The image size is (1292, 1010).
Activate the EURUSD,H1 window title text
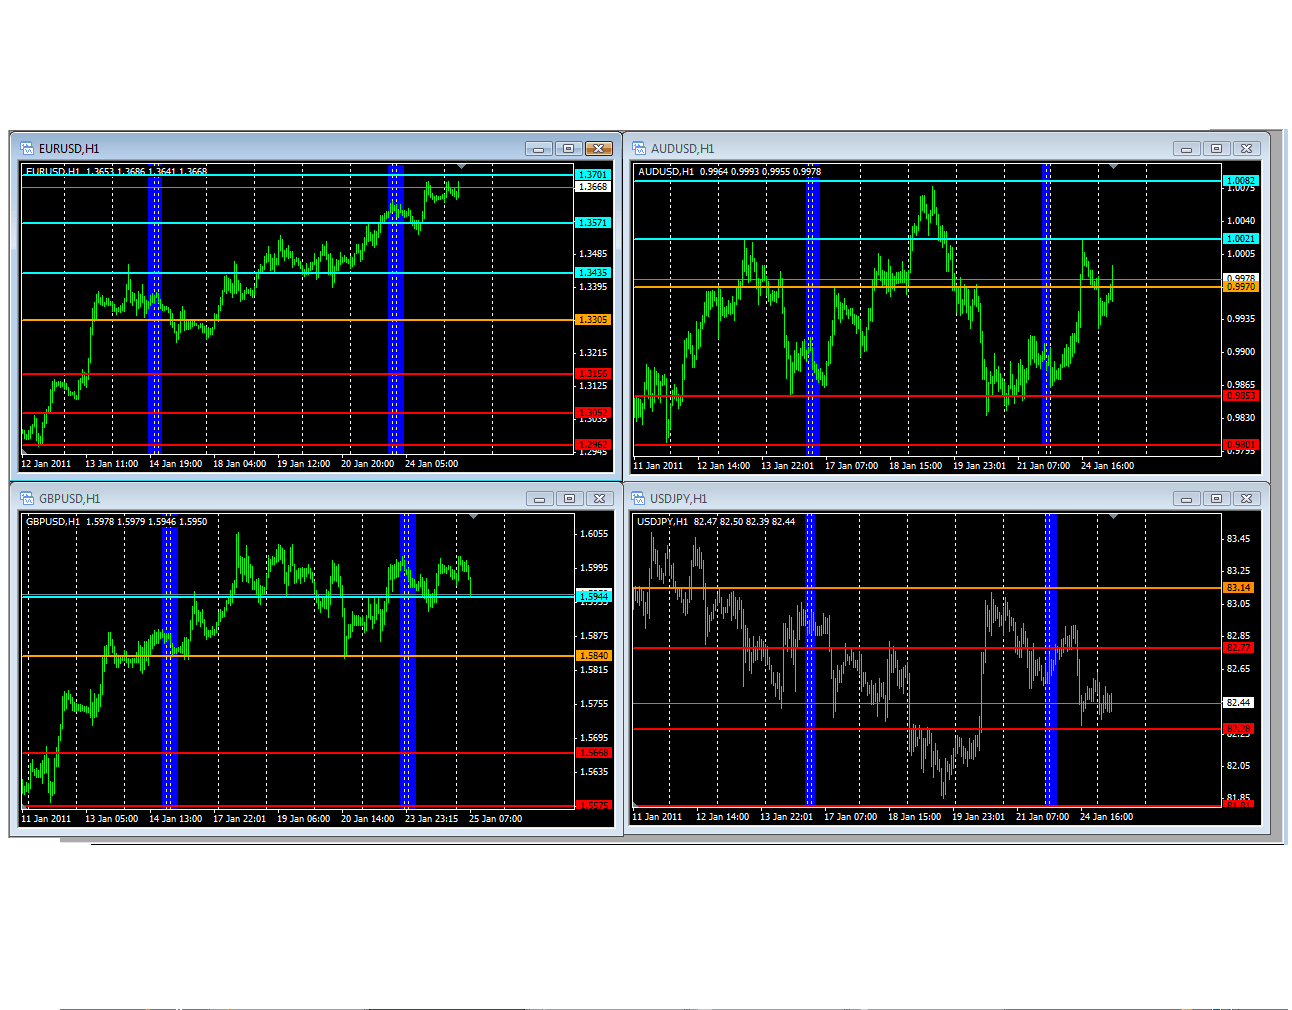coord(69,149)
